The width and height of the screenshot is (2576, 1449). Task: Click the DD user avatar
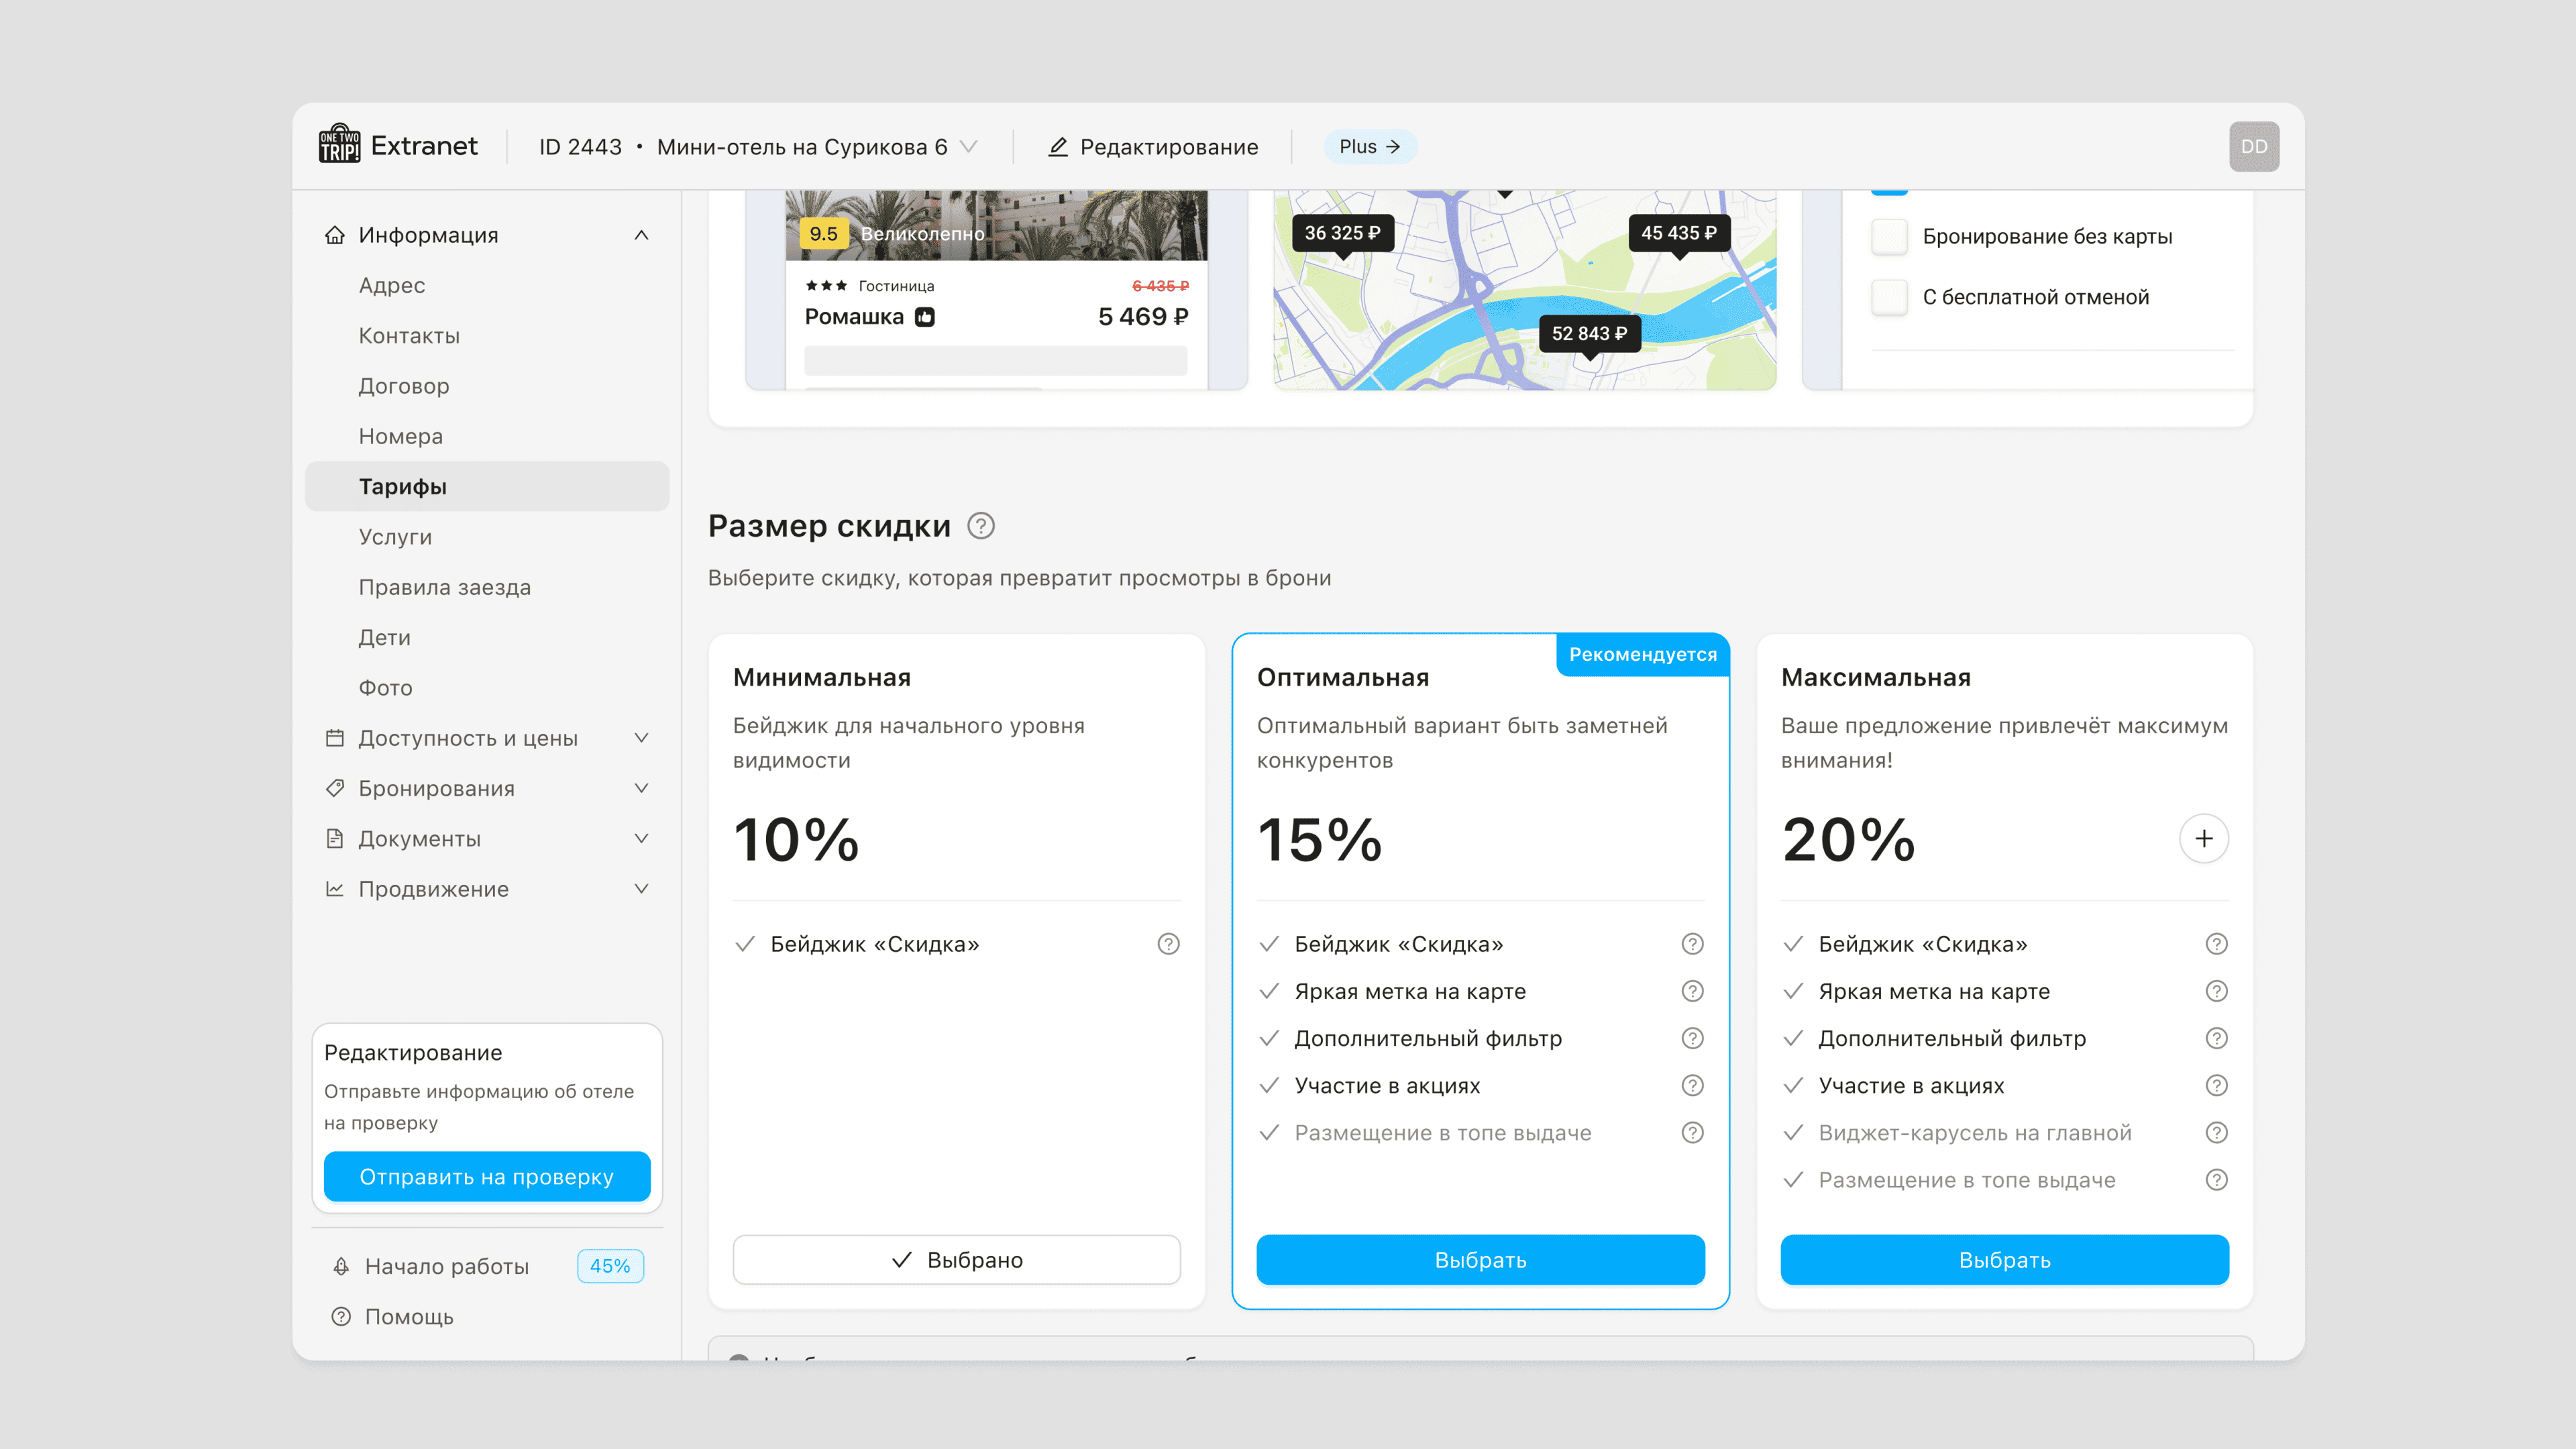tap(2253, 147)
